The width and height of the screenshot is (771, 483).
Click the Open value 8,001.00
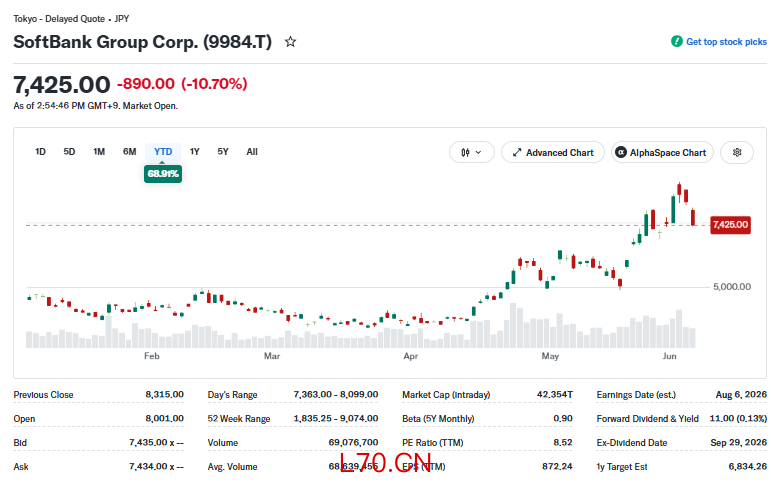(164, 419)
